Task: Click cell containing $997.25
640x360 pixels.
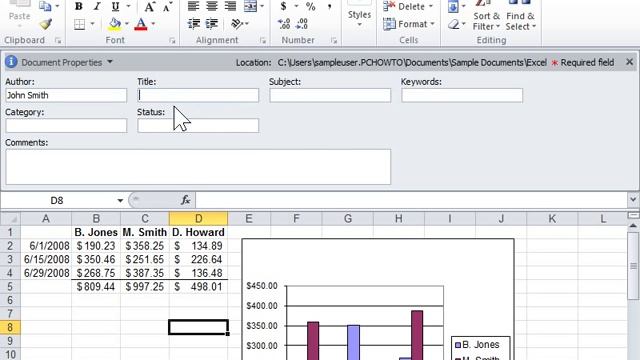Action: 145,287
